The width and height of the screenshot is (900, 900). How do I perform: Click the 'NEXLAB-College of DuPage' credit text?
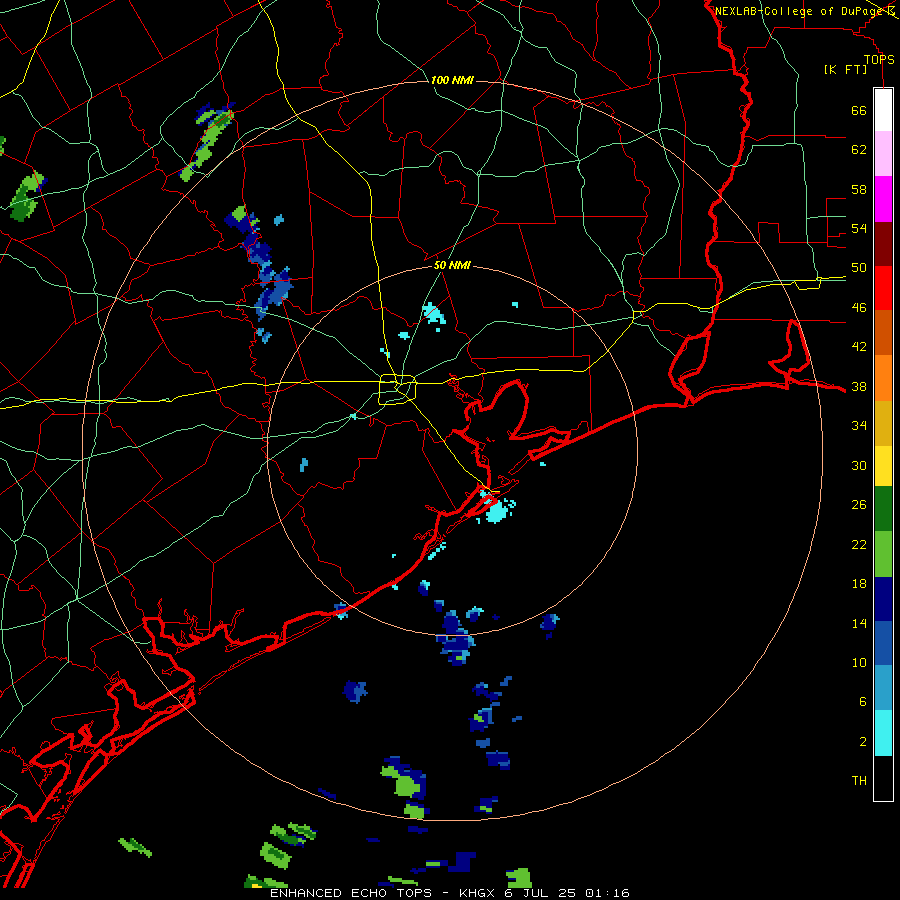pos(800,11)
